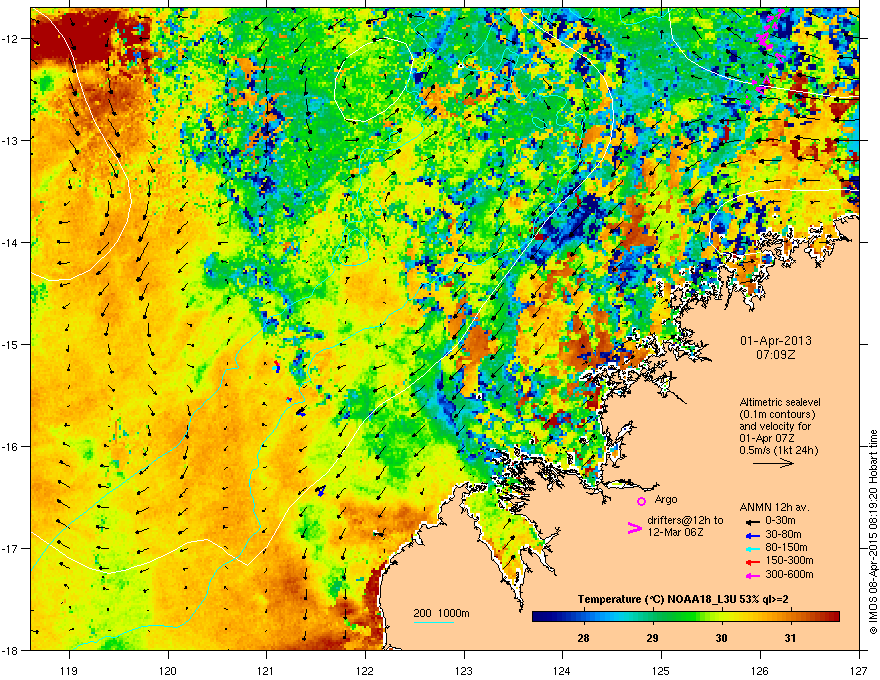
Task: Click the cyan 200 1000m depth contour line sample
Action: [434, 622]
